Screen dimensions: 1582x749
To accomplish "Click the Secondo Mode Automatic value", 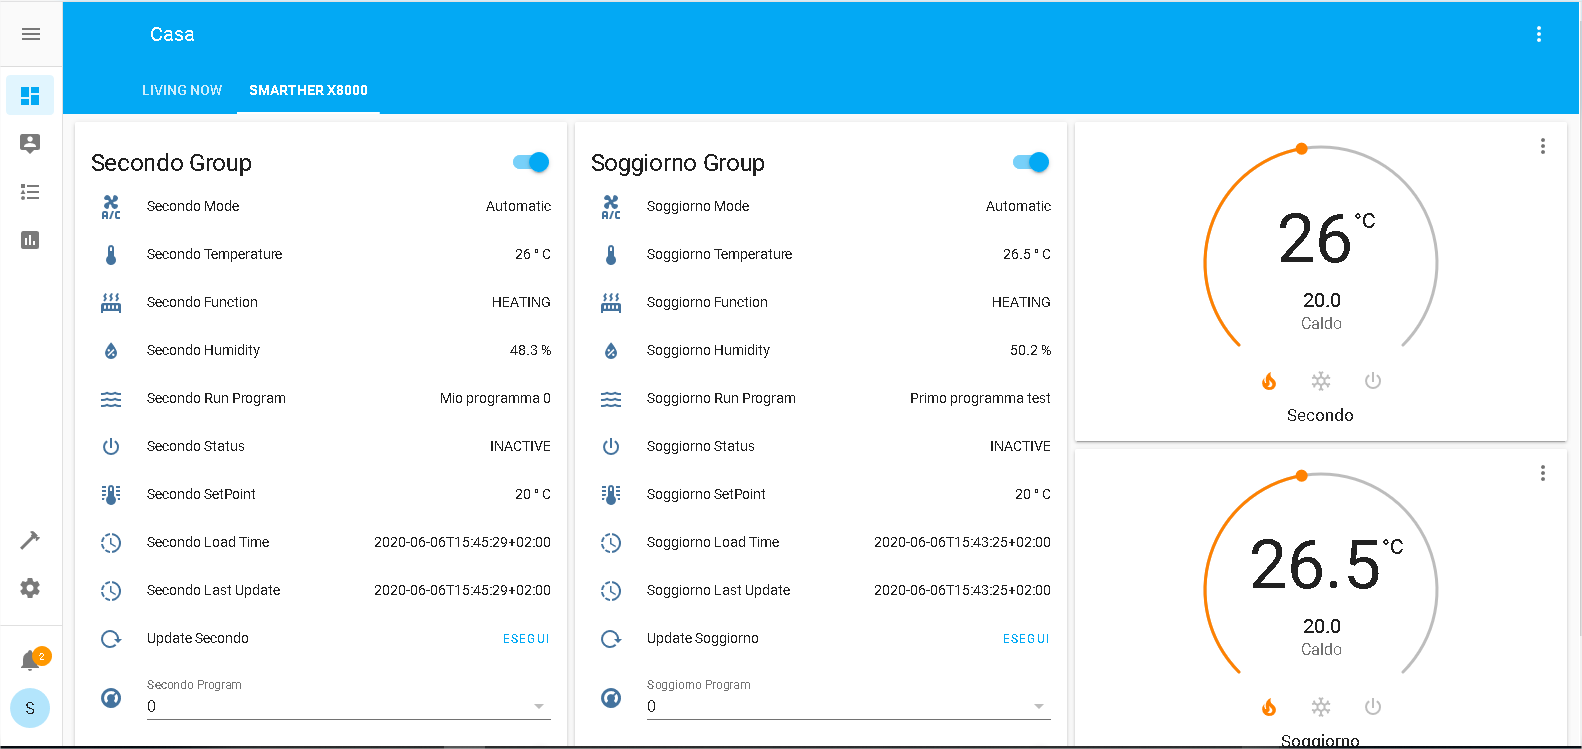I will (x=518, y=207).
